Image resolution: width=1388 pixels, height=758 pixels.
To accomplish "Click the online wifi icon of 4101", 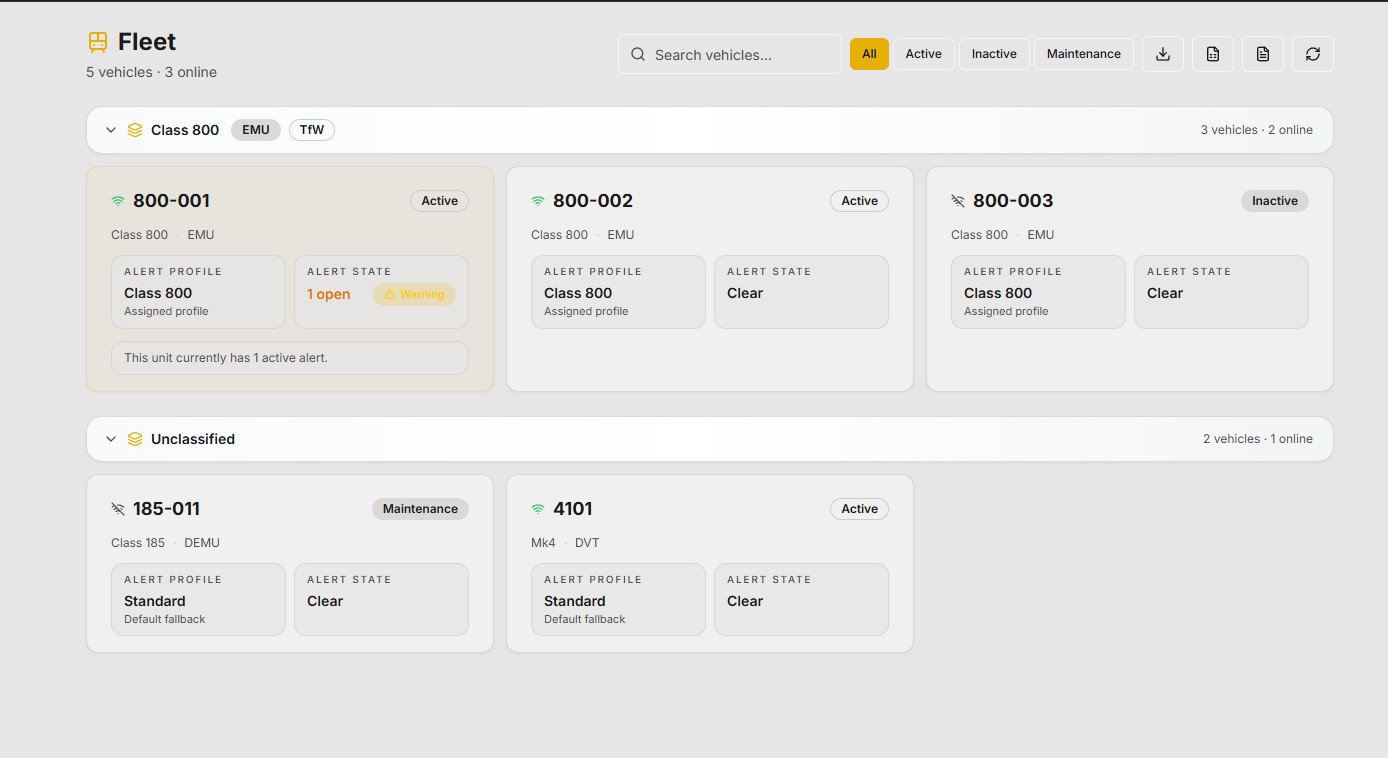I will (x=538, y=509).
